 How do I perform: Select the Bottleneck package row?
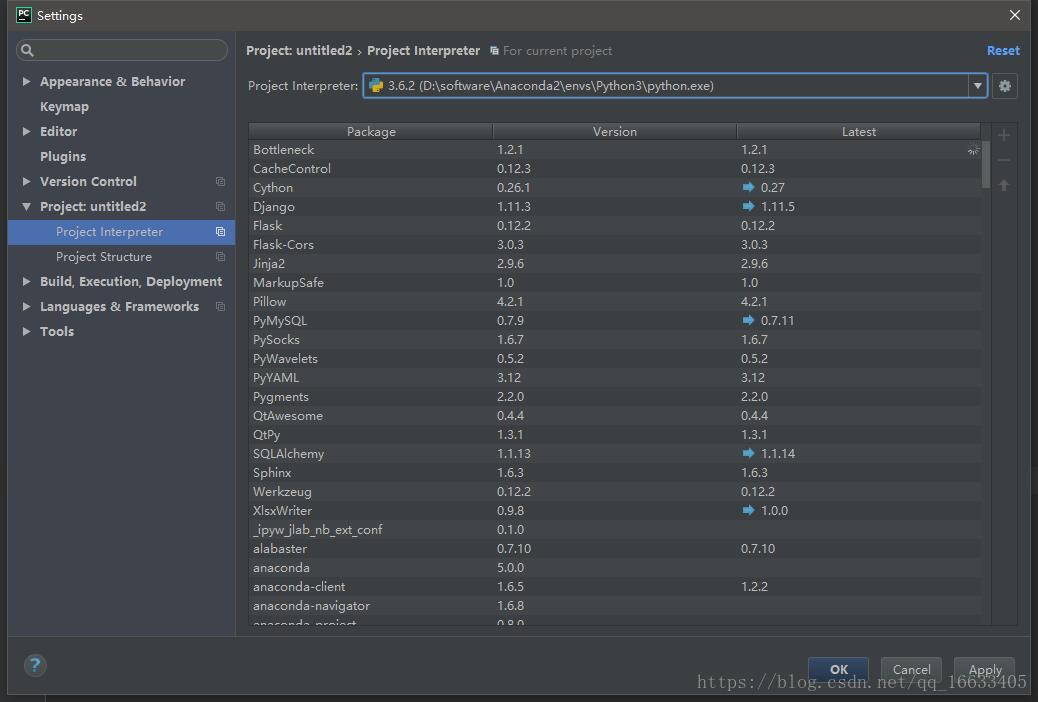click(615, 150)
